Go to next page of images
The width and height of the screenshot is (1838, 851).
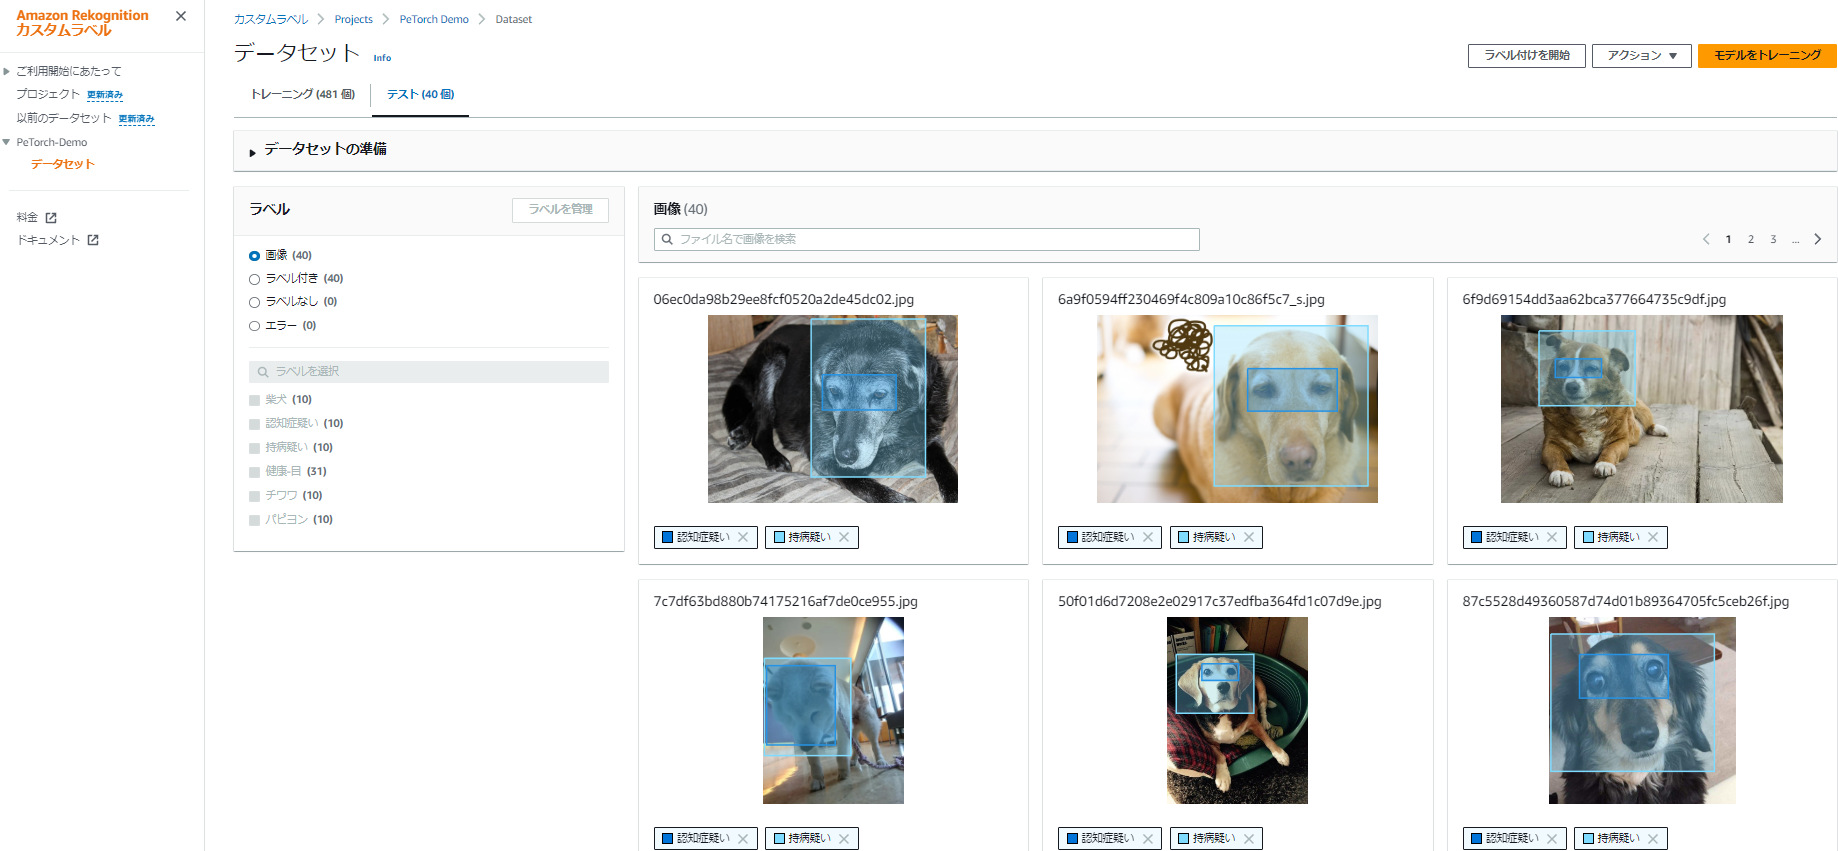click(1817, 239)
